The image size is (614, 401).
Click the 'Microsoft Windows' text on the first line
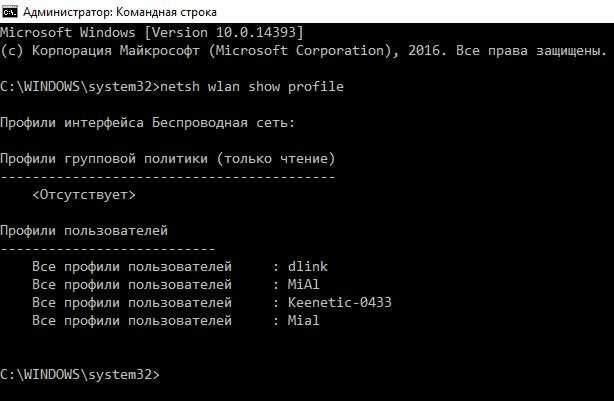[x=68, y=33]
